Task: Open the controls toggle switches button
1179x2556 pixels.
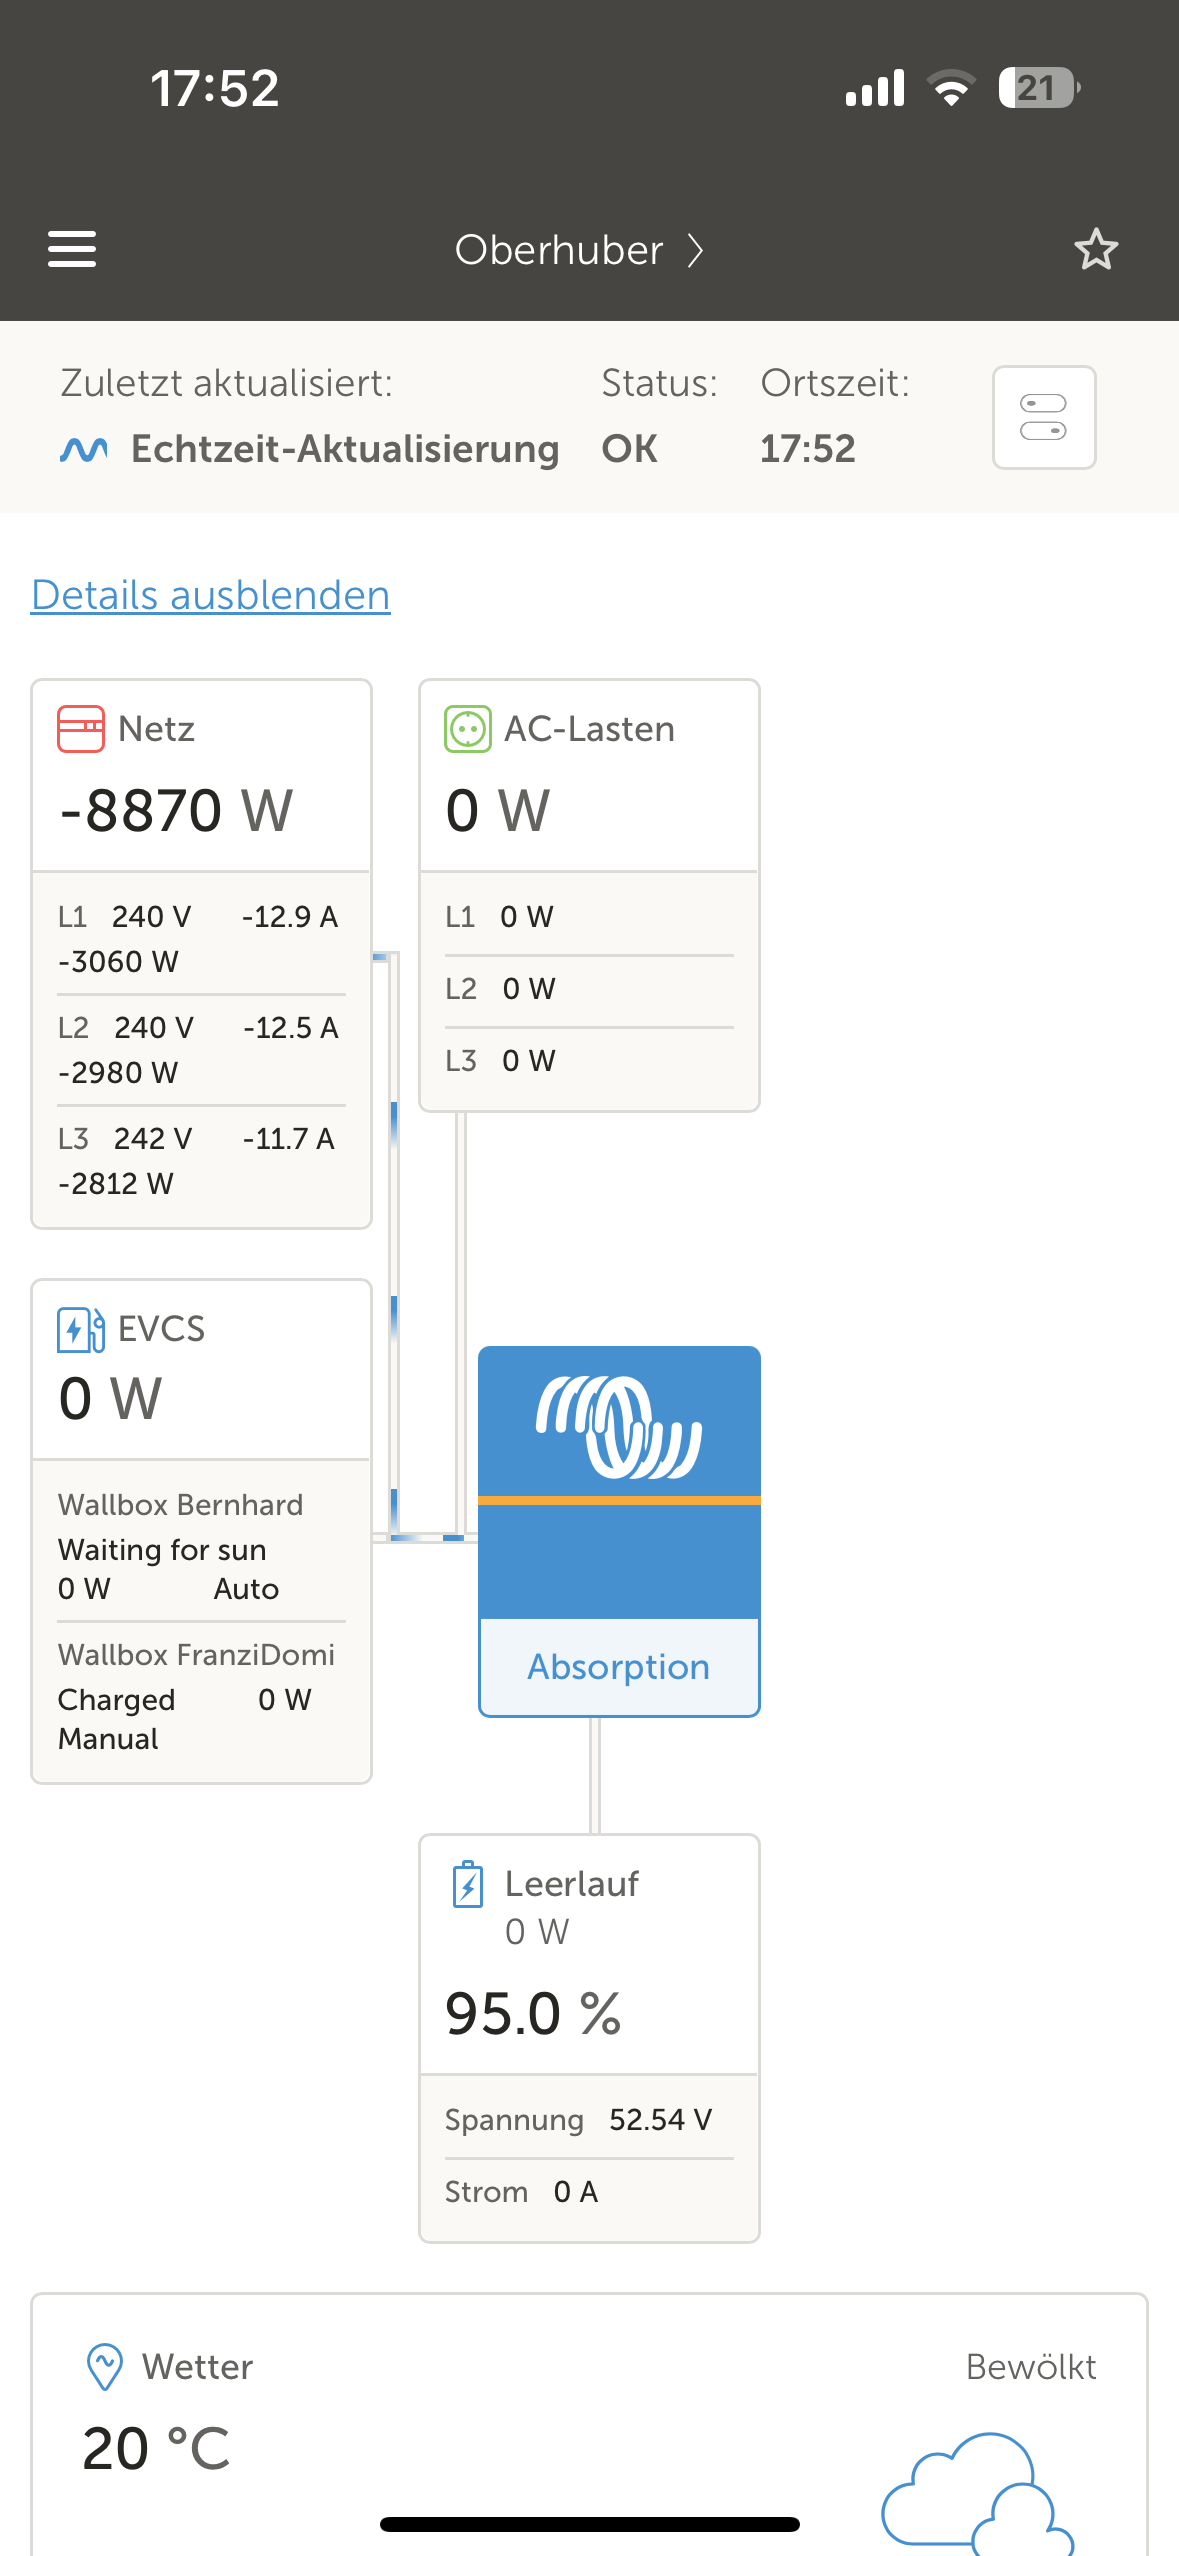Action: (x=1043, y=417)
